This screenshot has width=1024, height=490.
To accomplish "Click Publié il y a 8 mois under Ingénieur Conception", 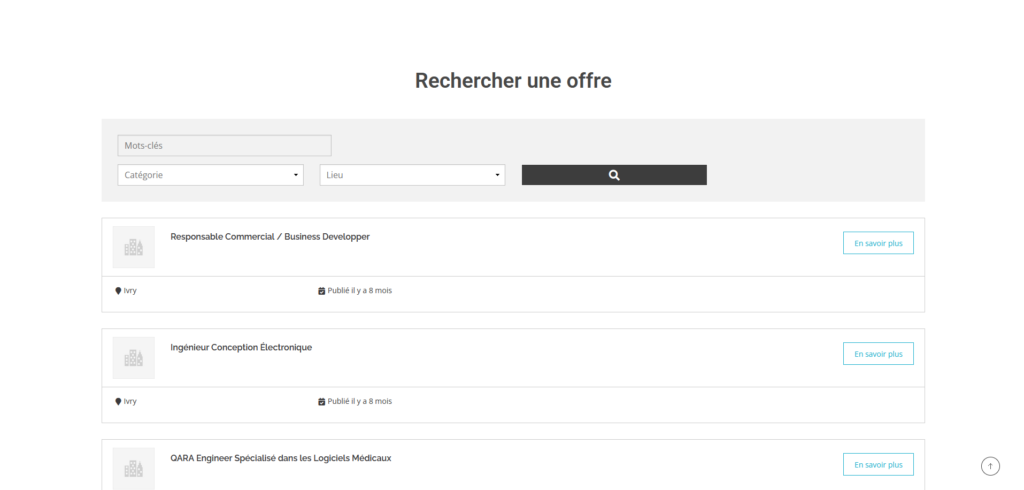I will (360, 402).
